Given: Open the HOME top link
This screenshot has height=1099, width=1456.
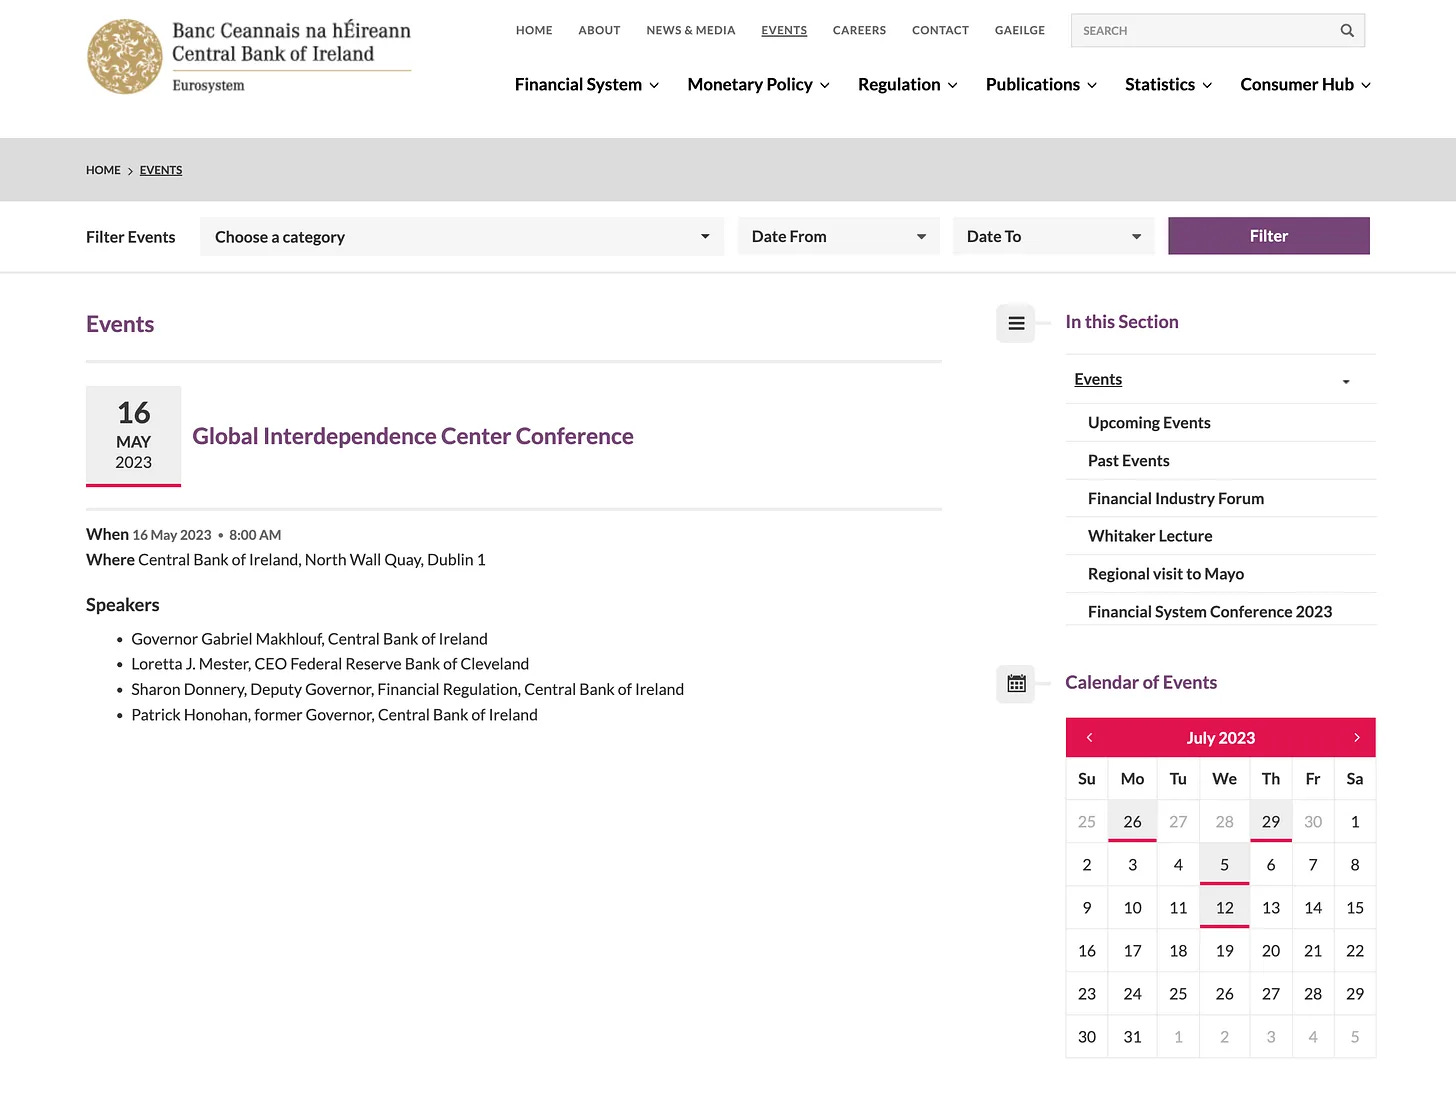Looking at the screenshot, I should pos(534,31).
